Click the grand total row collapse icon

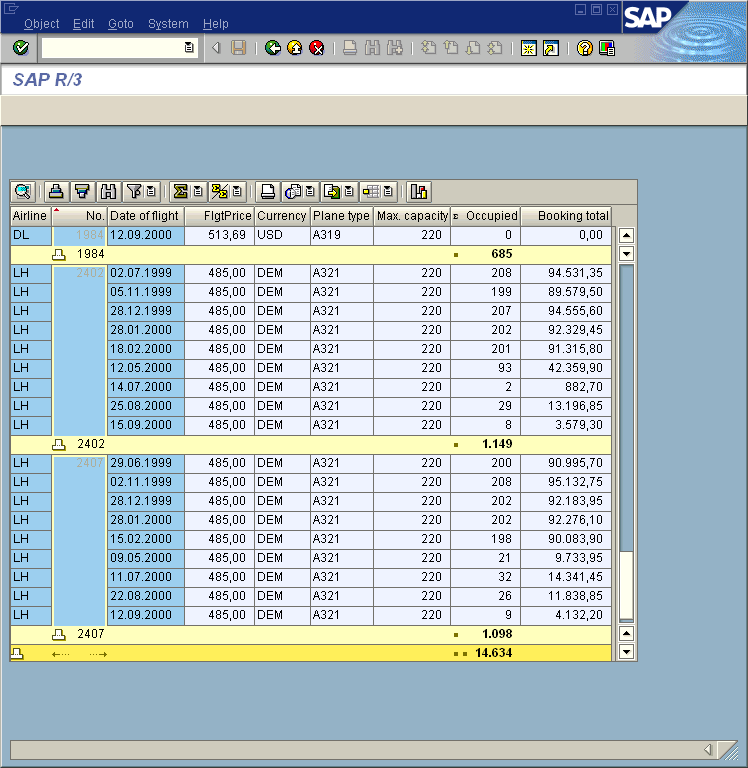click(17, 653)
